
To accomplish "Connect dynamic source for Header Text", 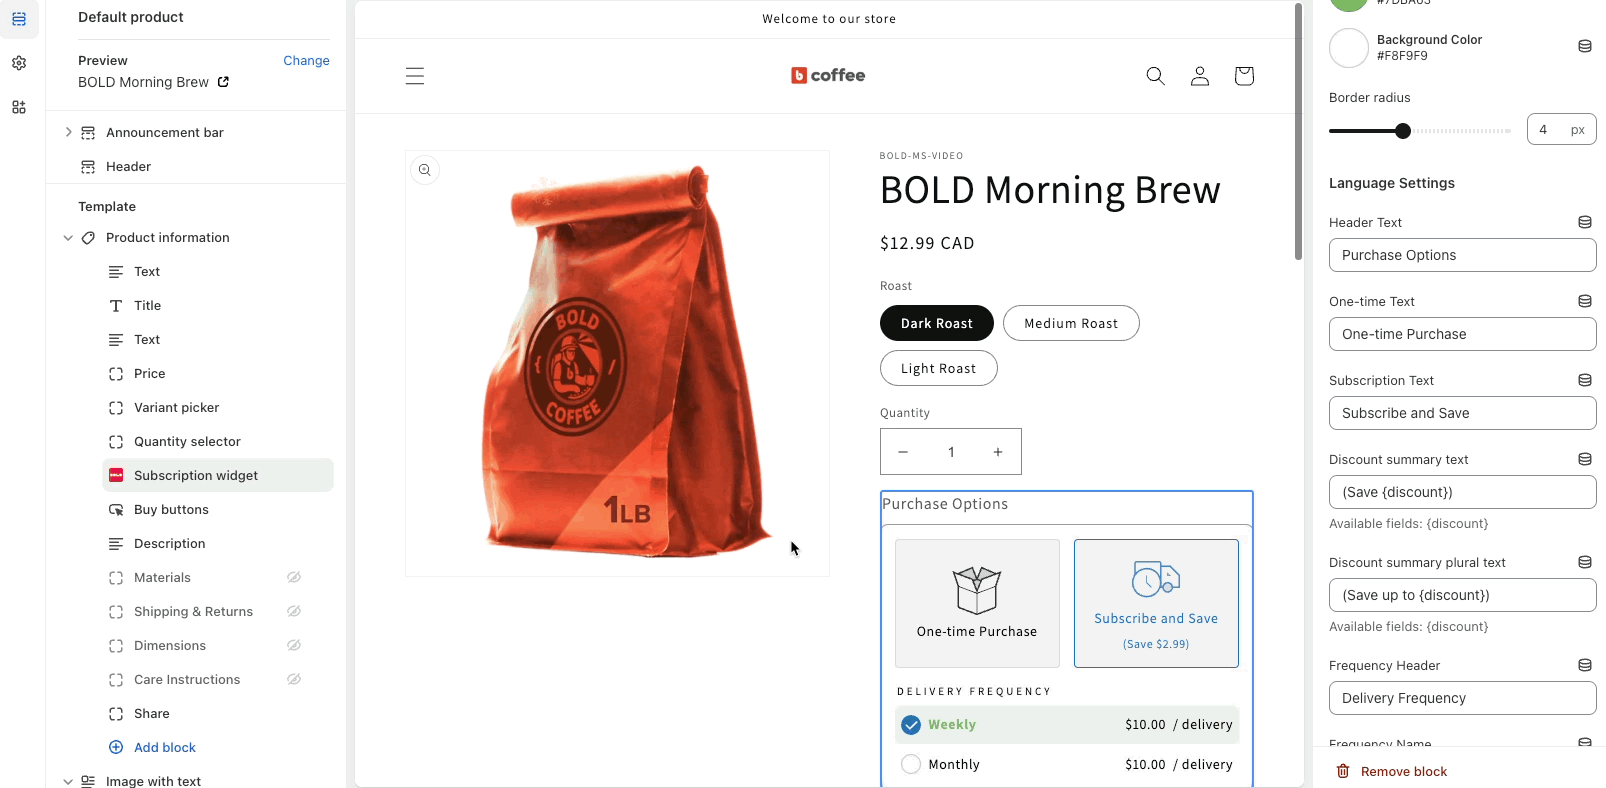I will (1585, 222).
